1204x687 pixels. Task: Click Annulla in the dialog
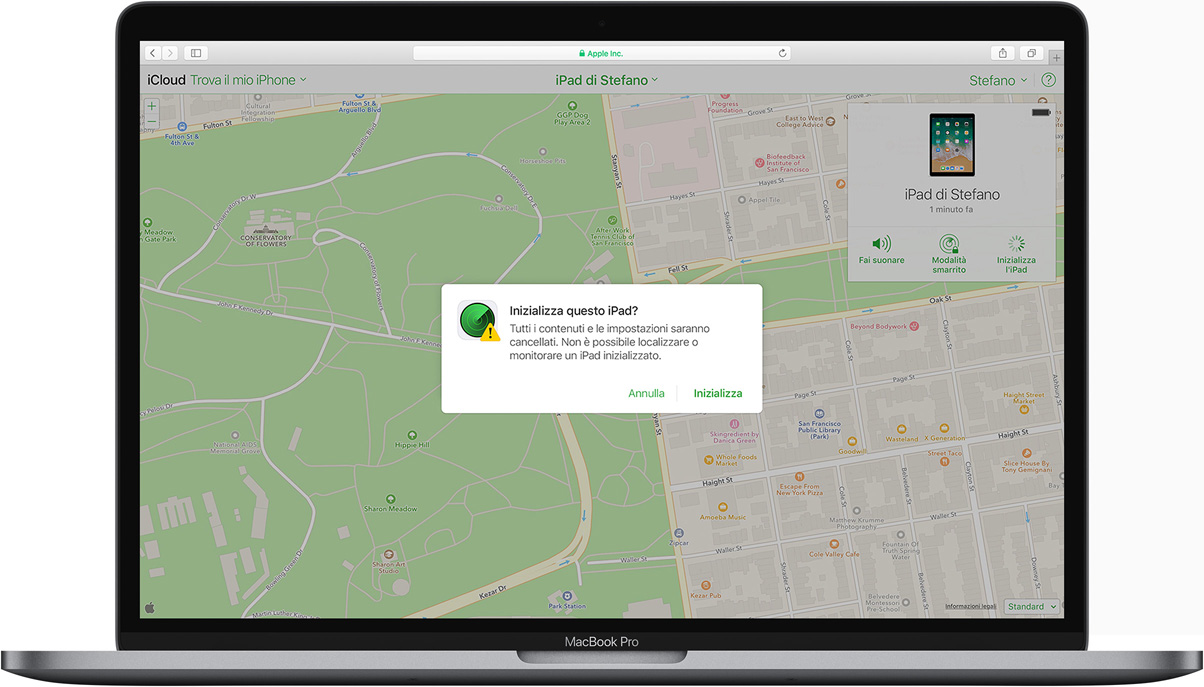pos(646,393)
